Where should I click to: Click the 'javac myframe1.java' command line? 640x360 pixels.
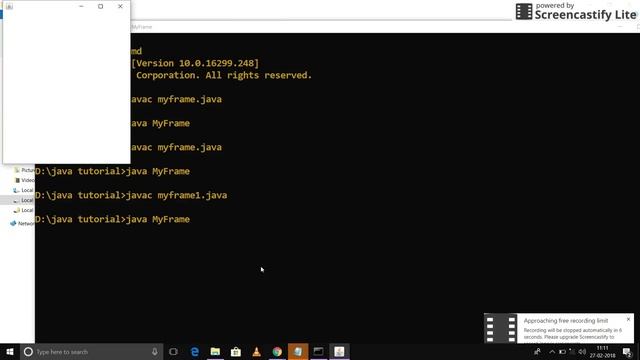click(x=131, y=195)
